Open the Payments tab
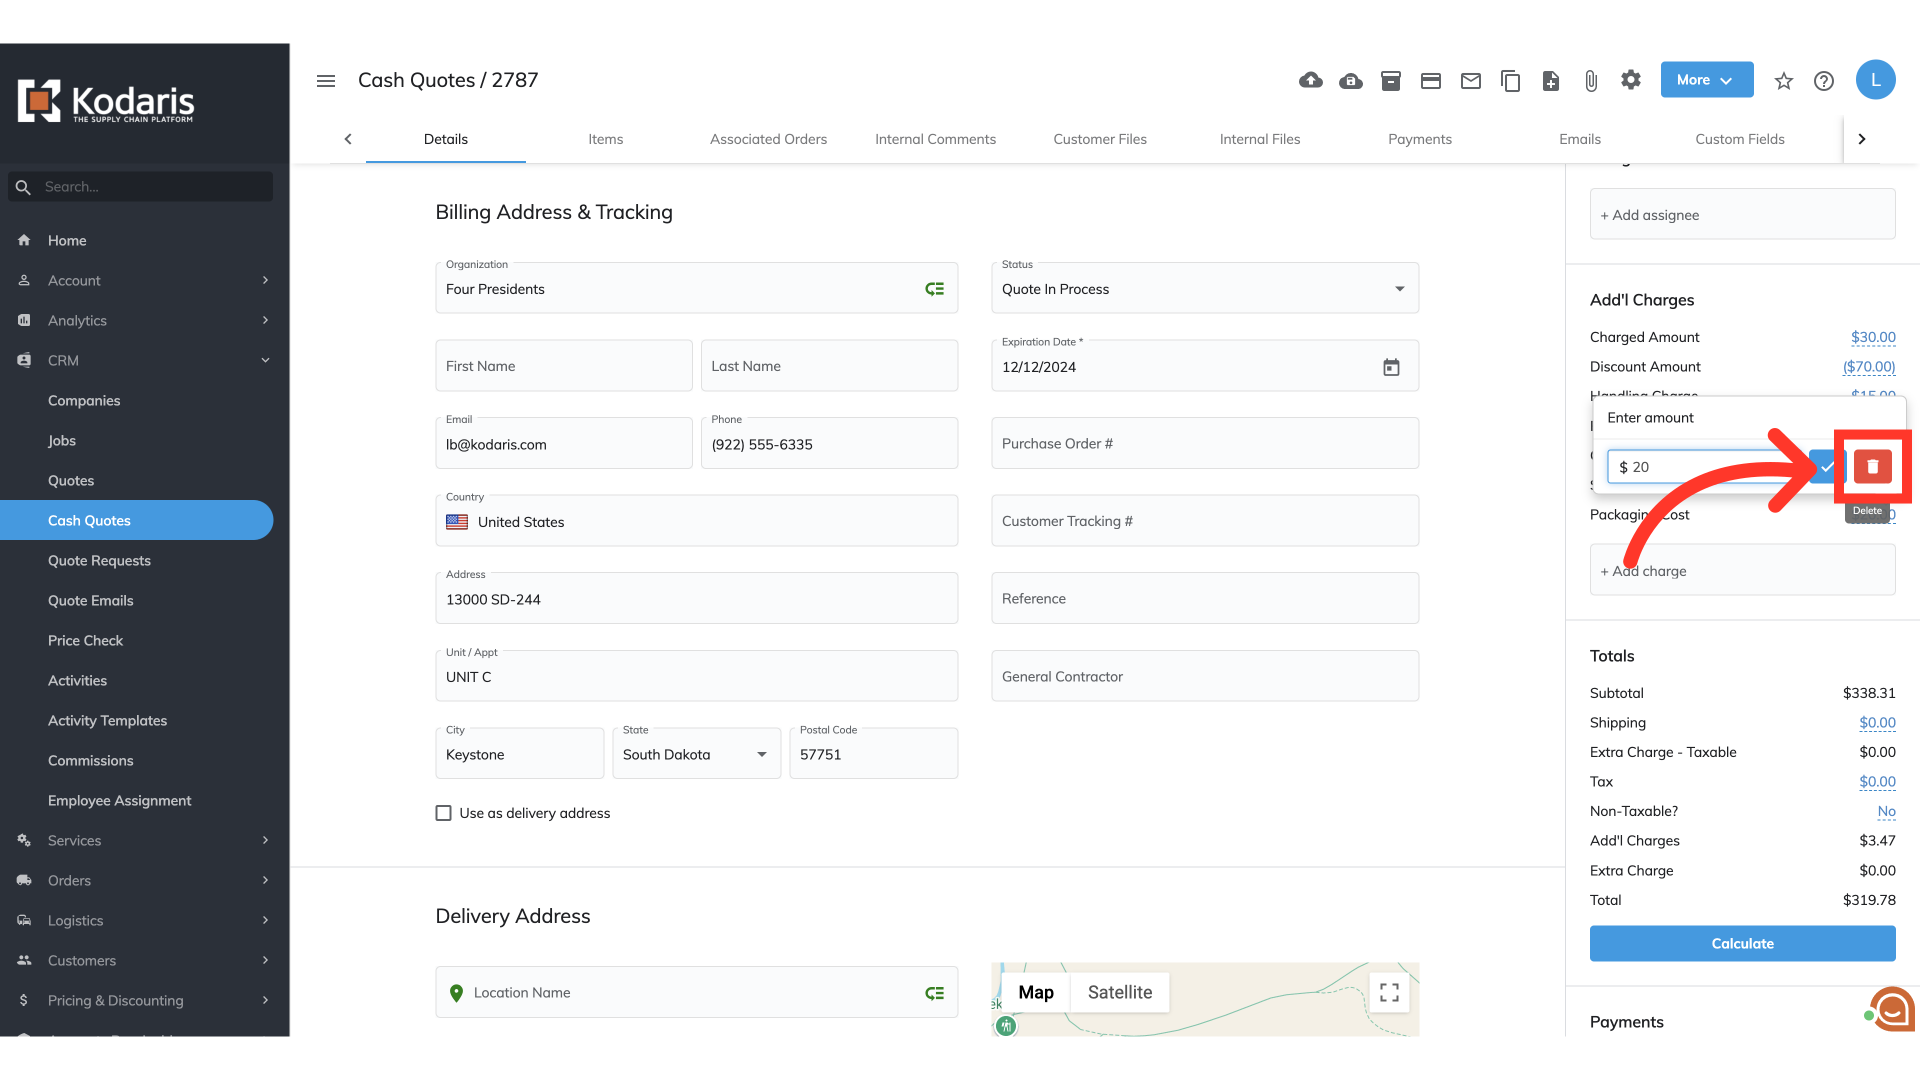 (x=1419, y=139)
